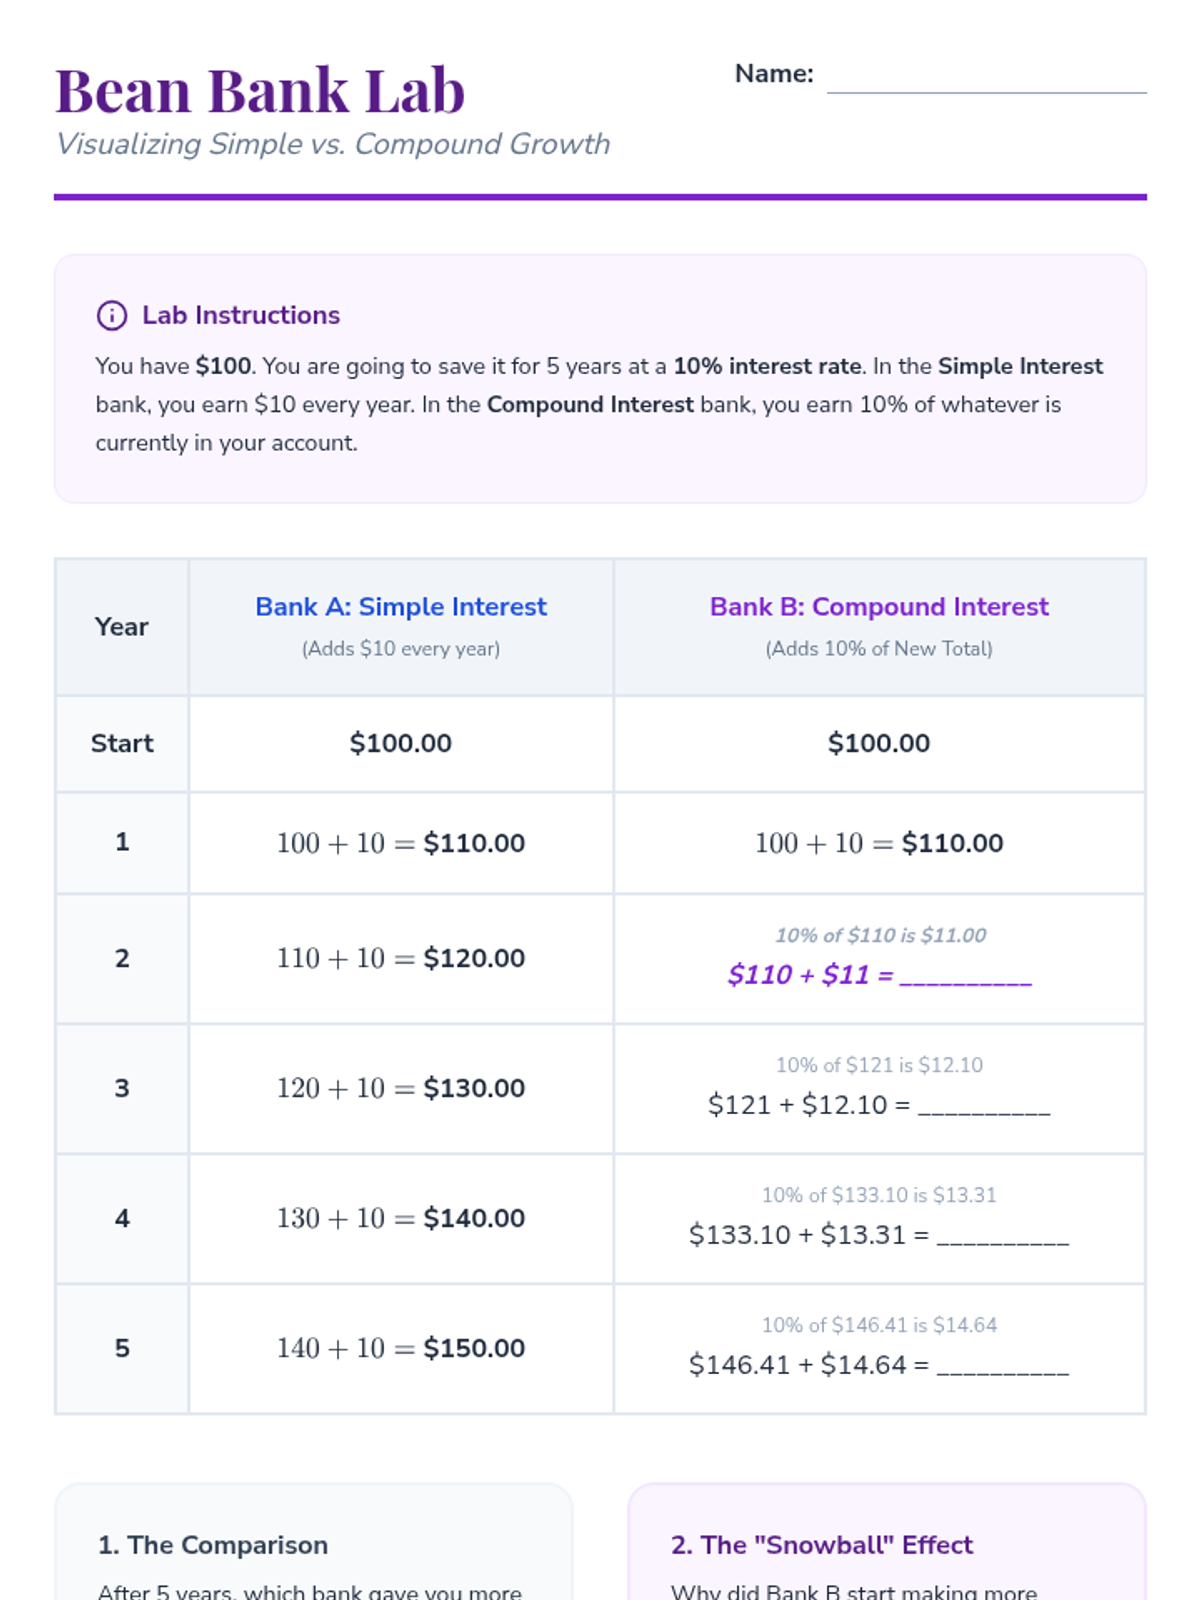This screenshot has height=1600, width=1200.
Task: Click the '10% of $110 is $11.00' hint
Action: point(880,935)
